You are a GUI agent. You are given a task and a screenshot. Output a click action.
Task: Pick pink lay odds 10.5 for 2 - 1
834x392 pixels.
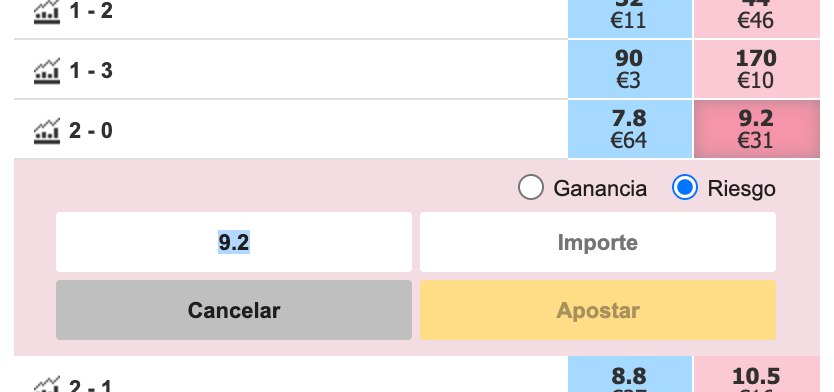point(756,374)
